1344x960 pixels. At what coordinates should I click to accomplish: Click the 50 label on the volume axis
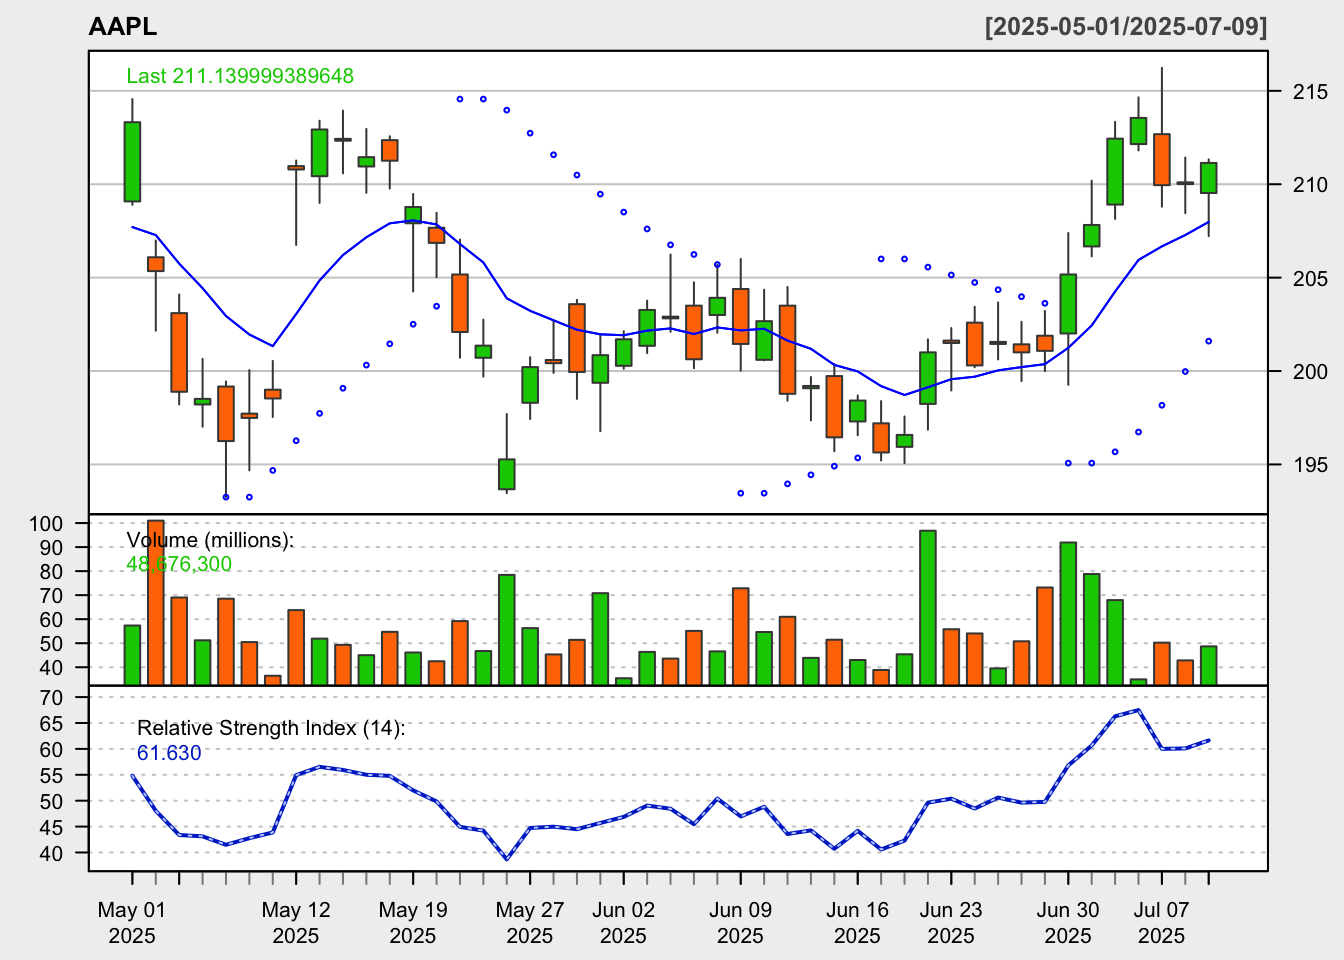[52, 644]
